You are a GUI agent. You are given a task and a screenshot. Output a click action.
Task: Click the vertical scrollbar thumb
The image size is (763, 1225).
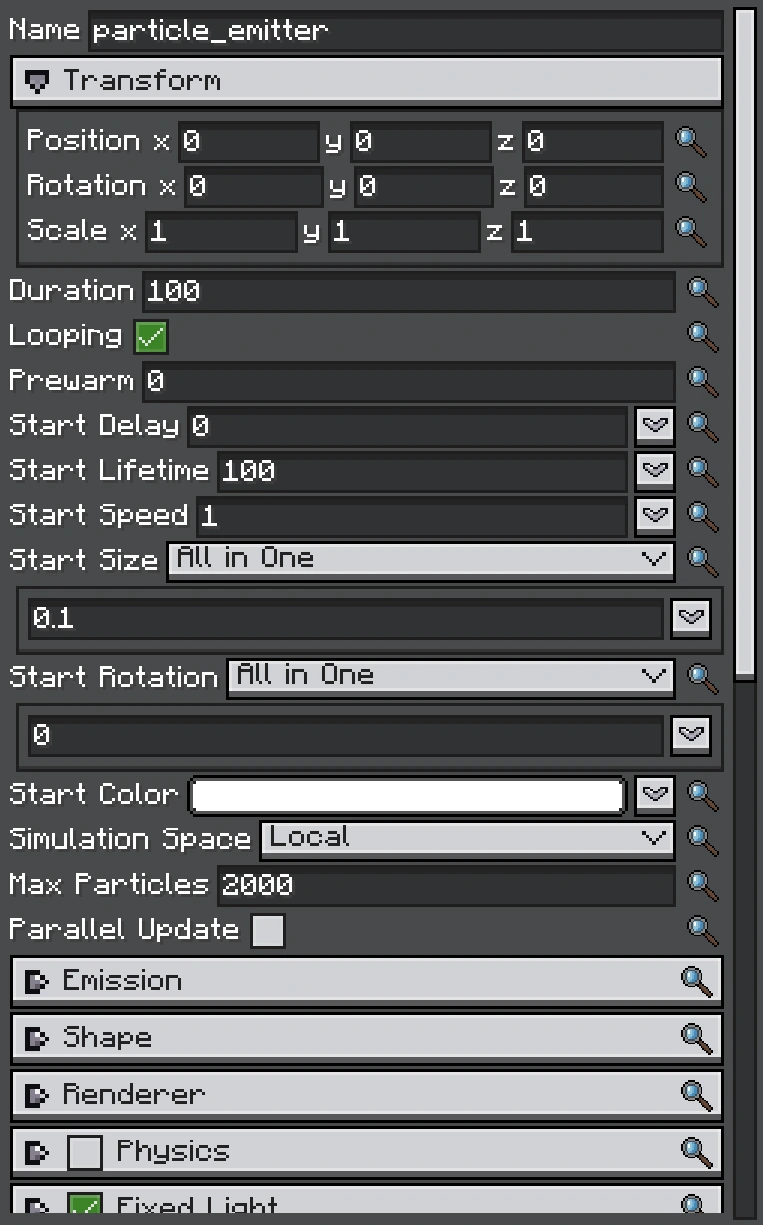click(x=744, y=346)
